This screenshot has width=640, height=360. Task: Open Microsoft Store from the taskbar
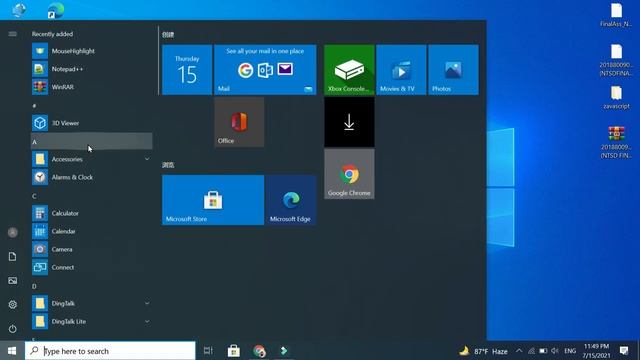tap(233, 351)
